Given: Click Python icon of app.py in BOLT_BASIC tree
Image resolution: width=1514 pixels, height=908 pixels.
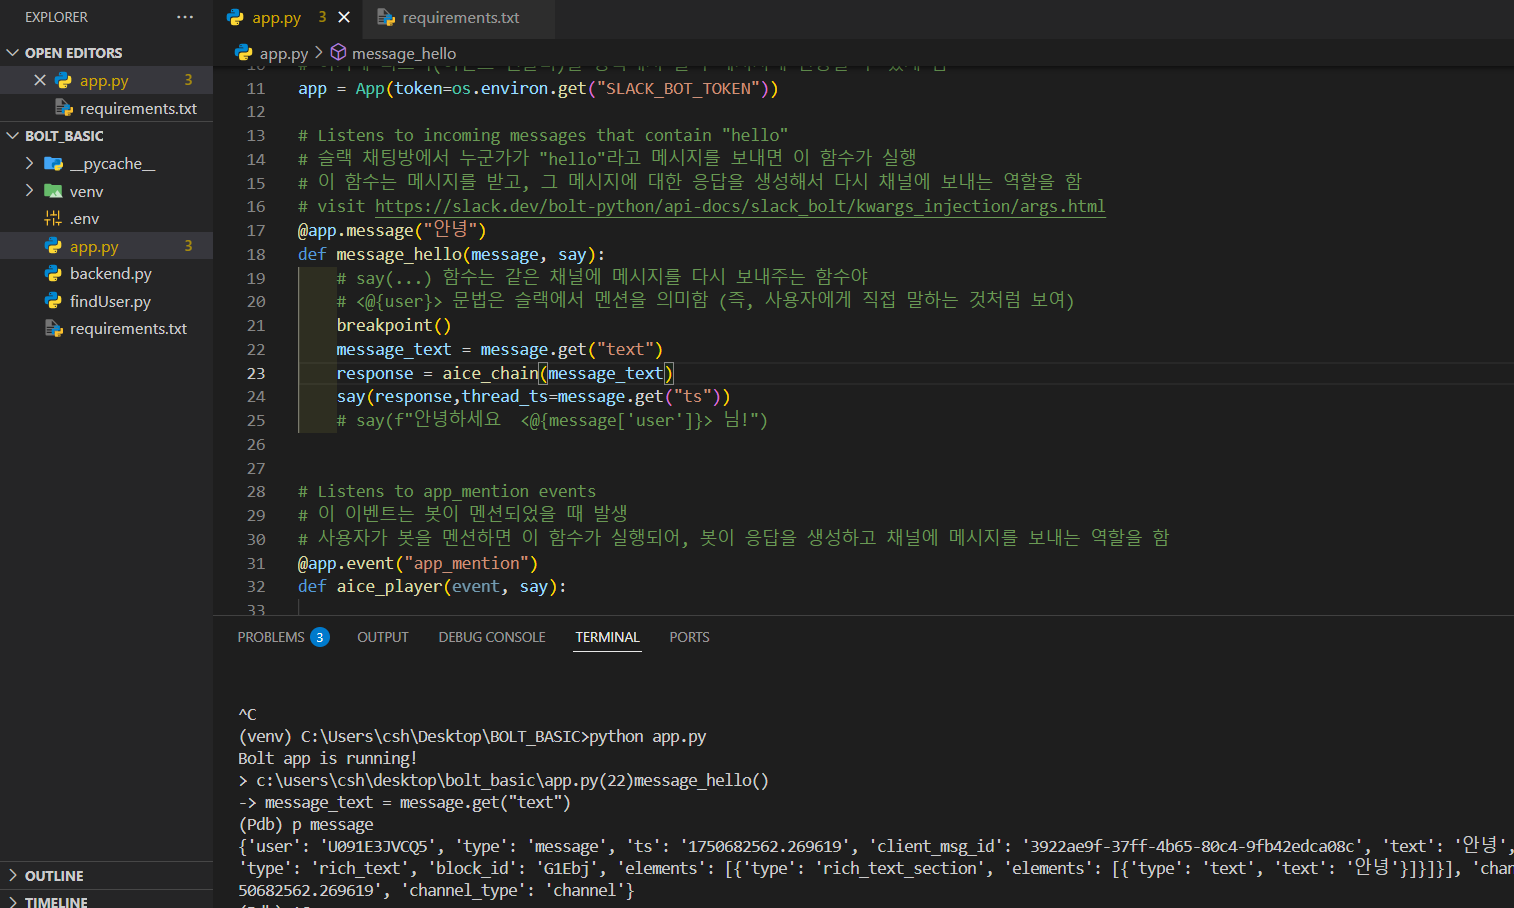Looking at the screenshot, I should click(x=53, y=246).
